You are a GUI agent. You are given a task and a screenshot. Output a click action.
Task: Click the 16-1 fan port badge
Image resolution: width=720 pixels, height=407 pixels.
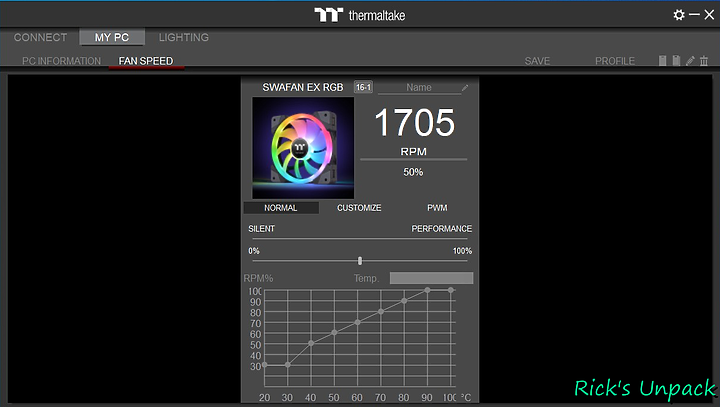[363, 87]
